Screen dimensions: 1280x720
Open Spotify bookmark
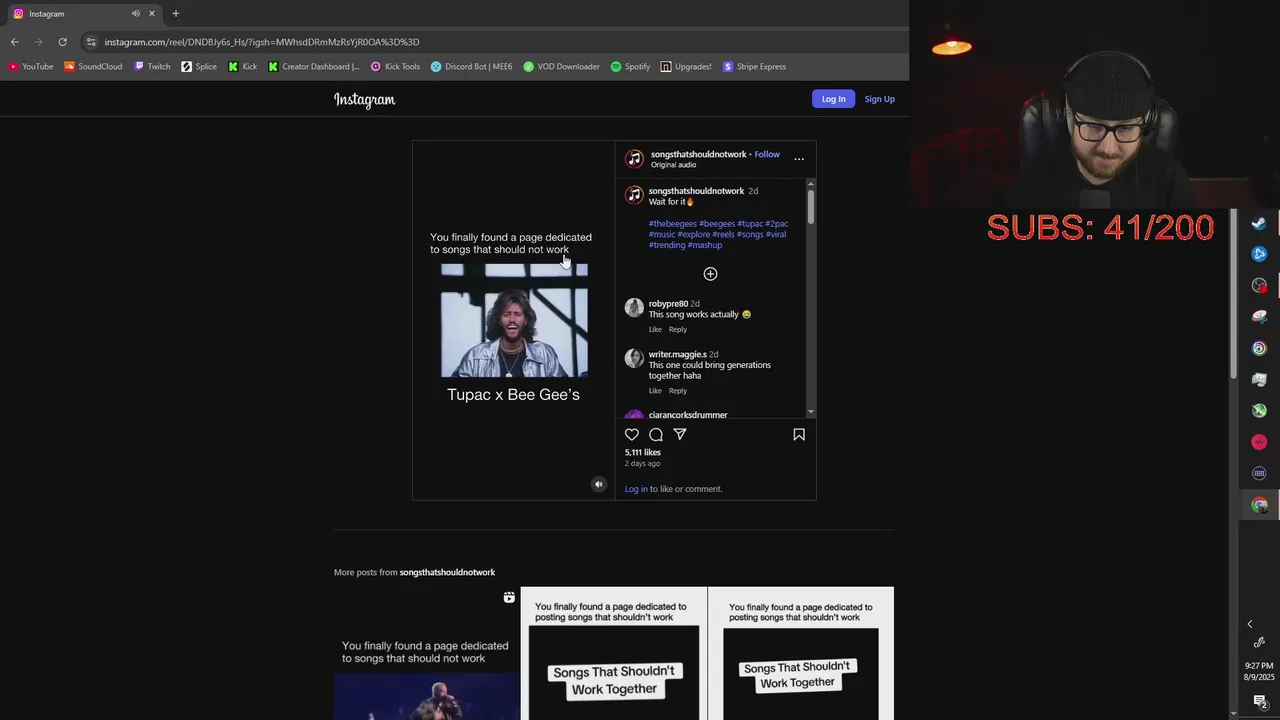[630, 67]
